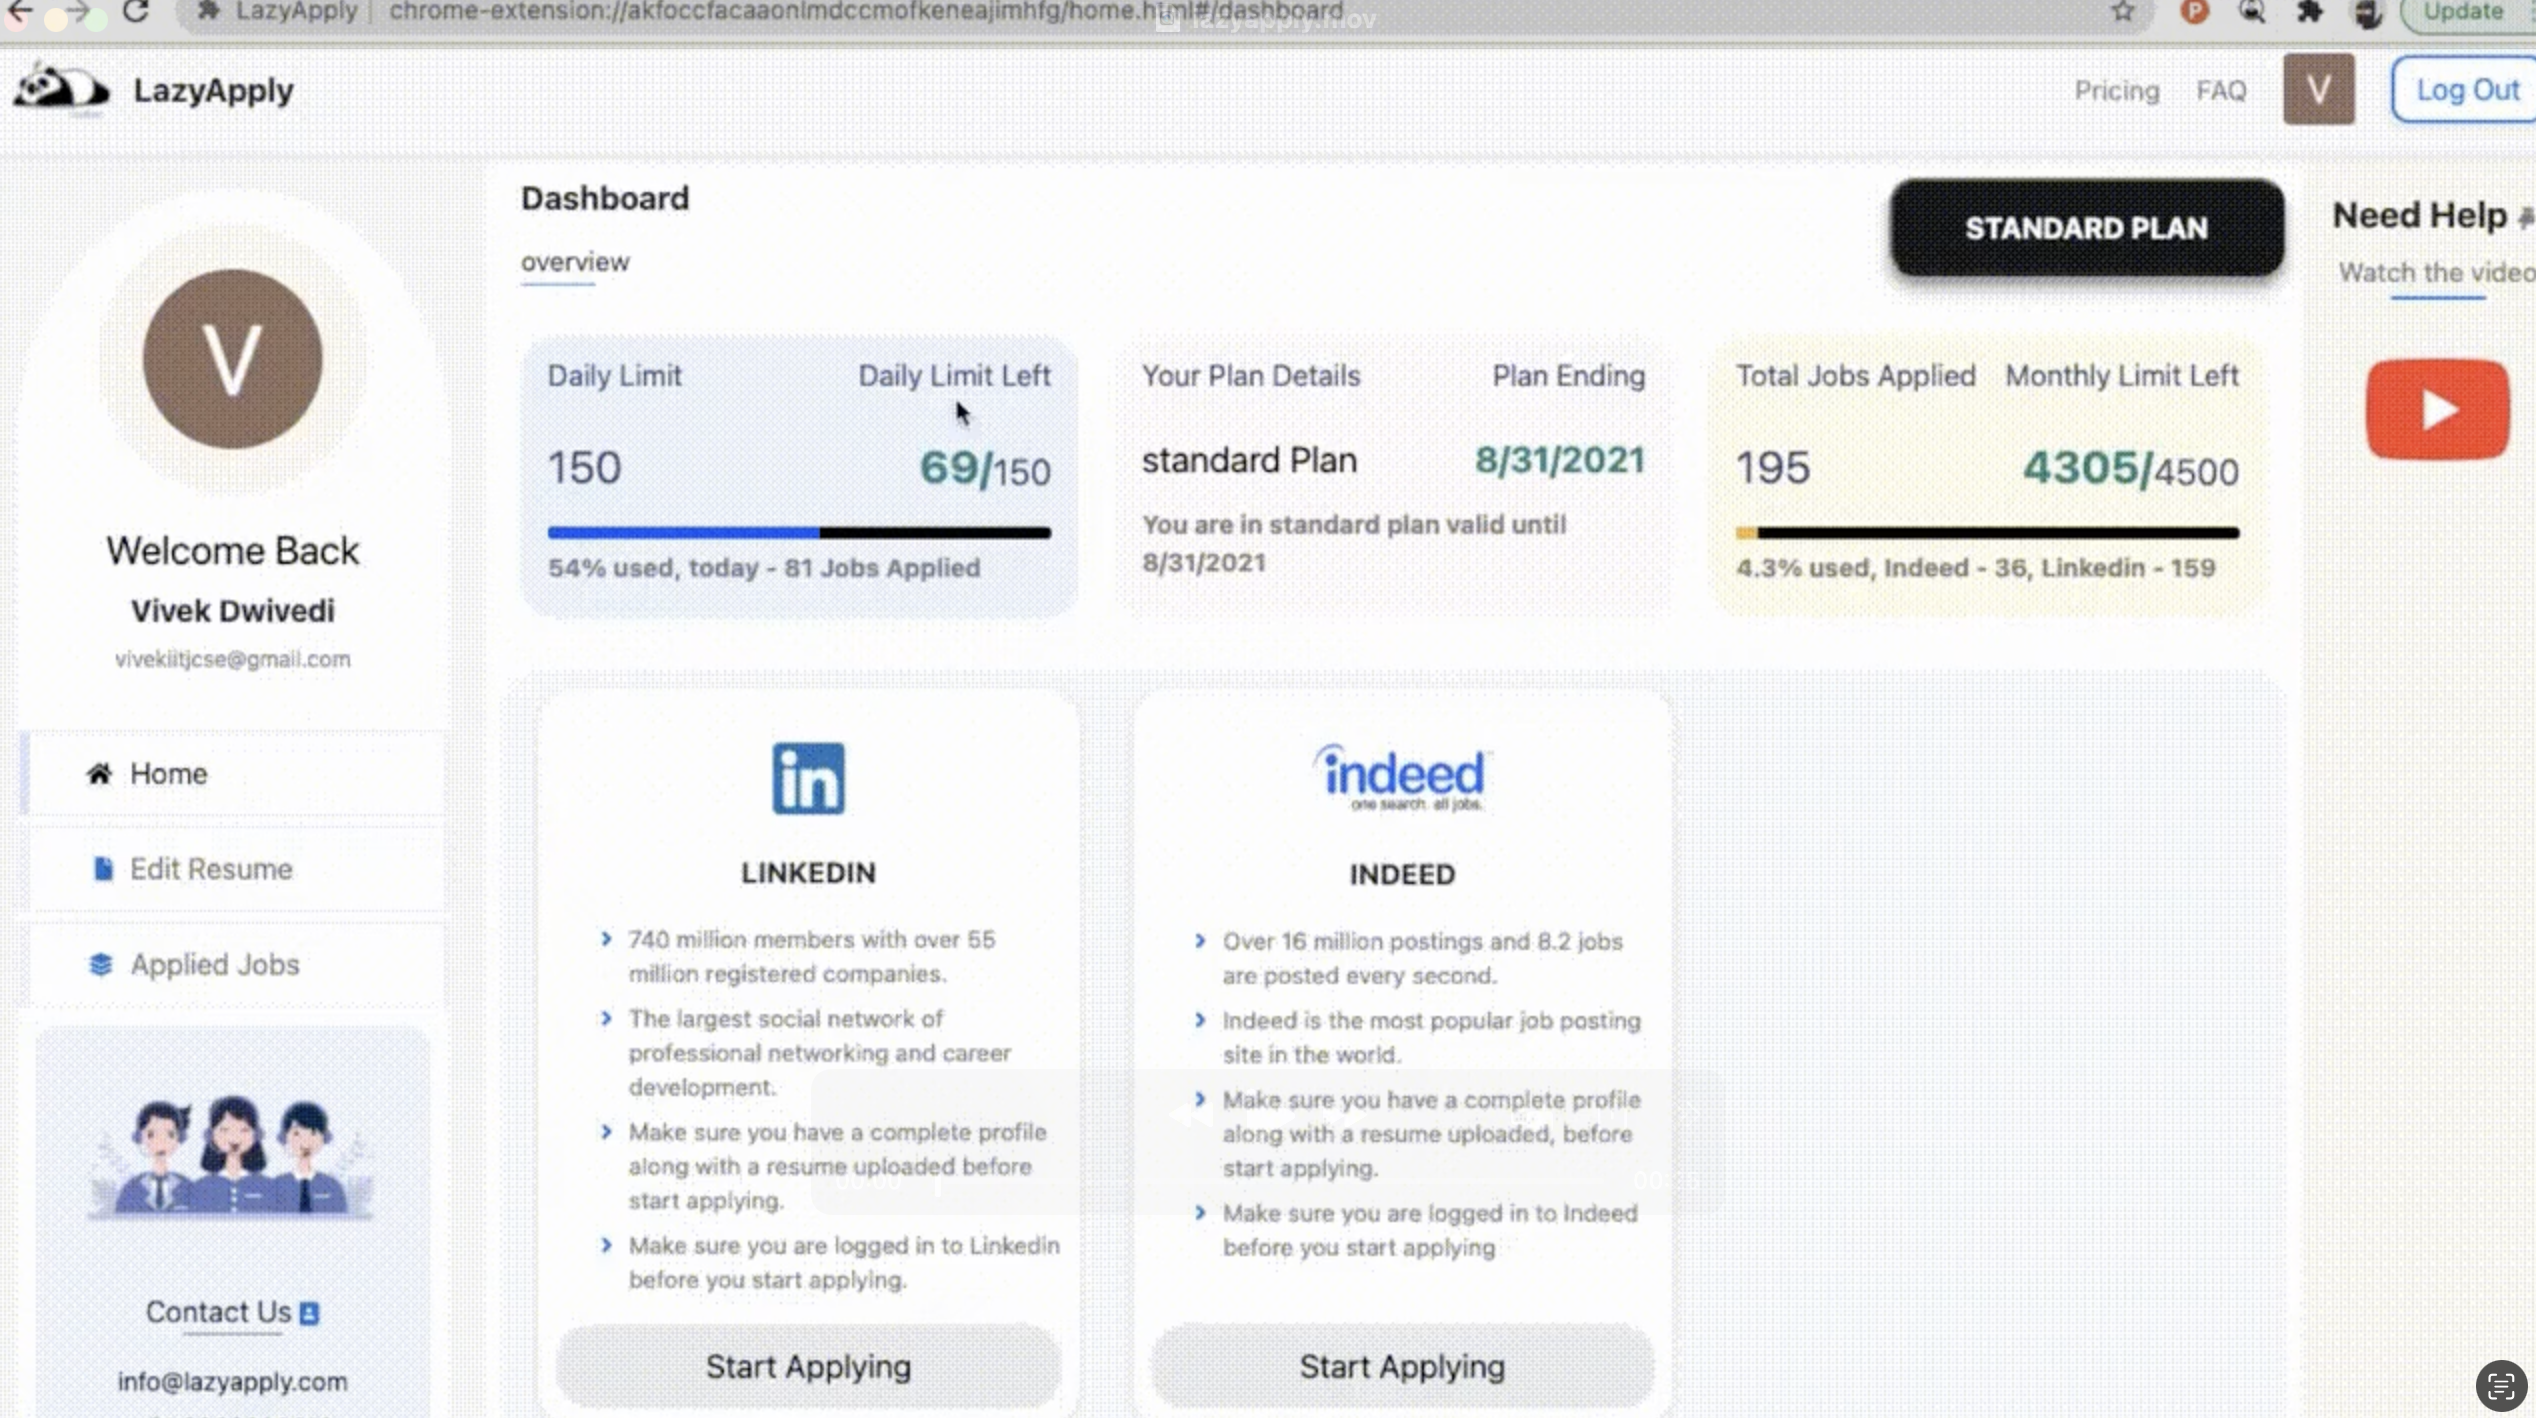Click the LazyApply panda logo
The width and height of the screenshot is (2536, 1418).
pyautogui.click(x=60, y=88)
